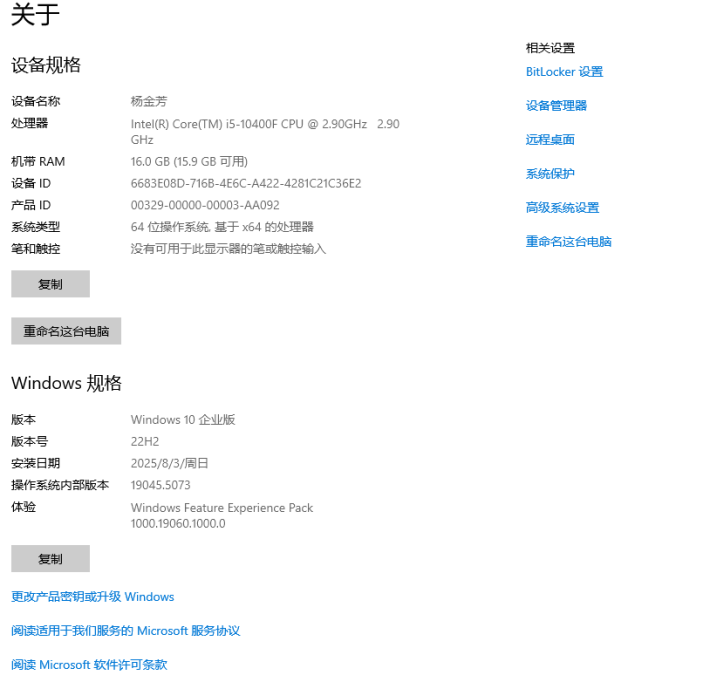Select RAM value 16.0 GB (15.9 GB 可用)
Screen dimensions: 710x682
tap(189, 162)
